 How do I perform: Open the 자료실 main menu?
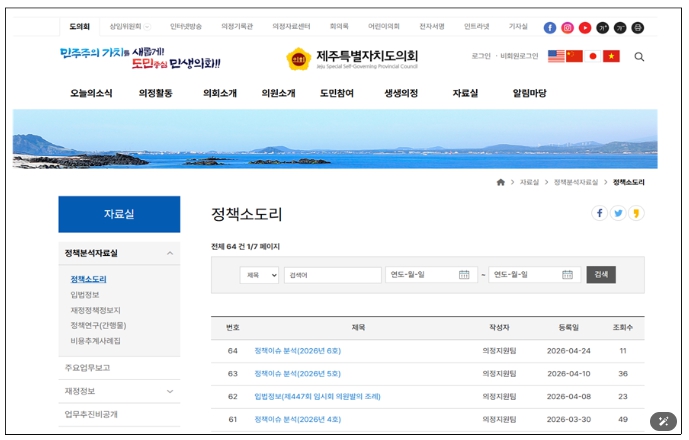[465, 93]
